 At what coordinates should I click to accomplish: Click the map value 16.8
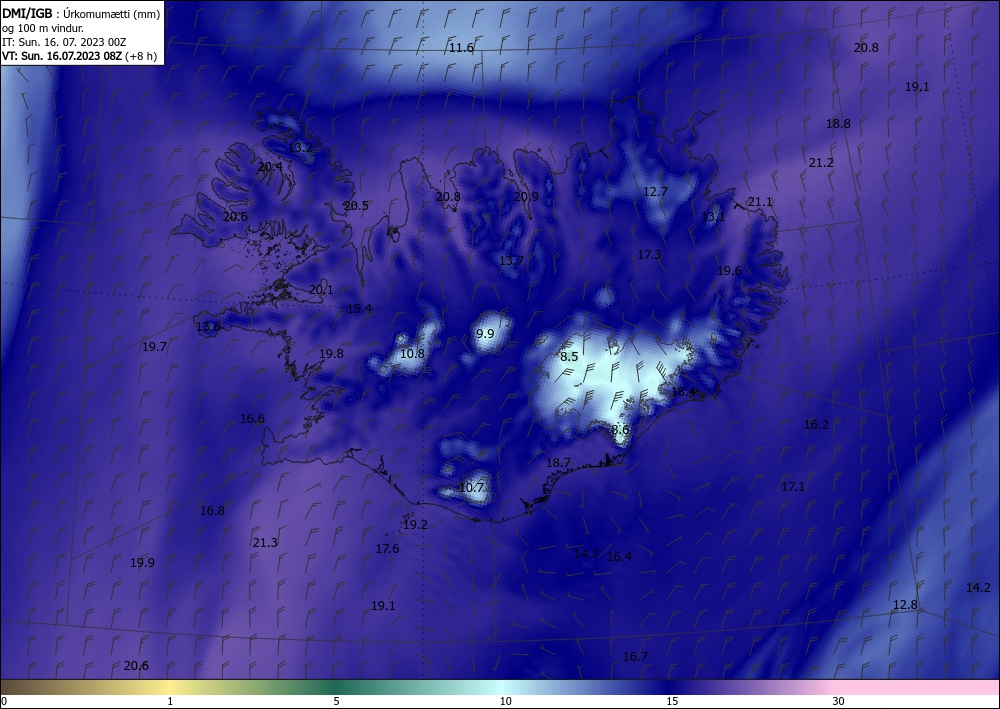tap(212, 511)
